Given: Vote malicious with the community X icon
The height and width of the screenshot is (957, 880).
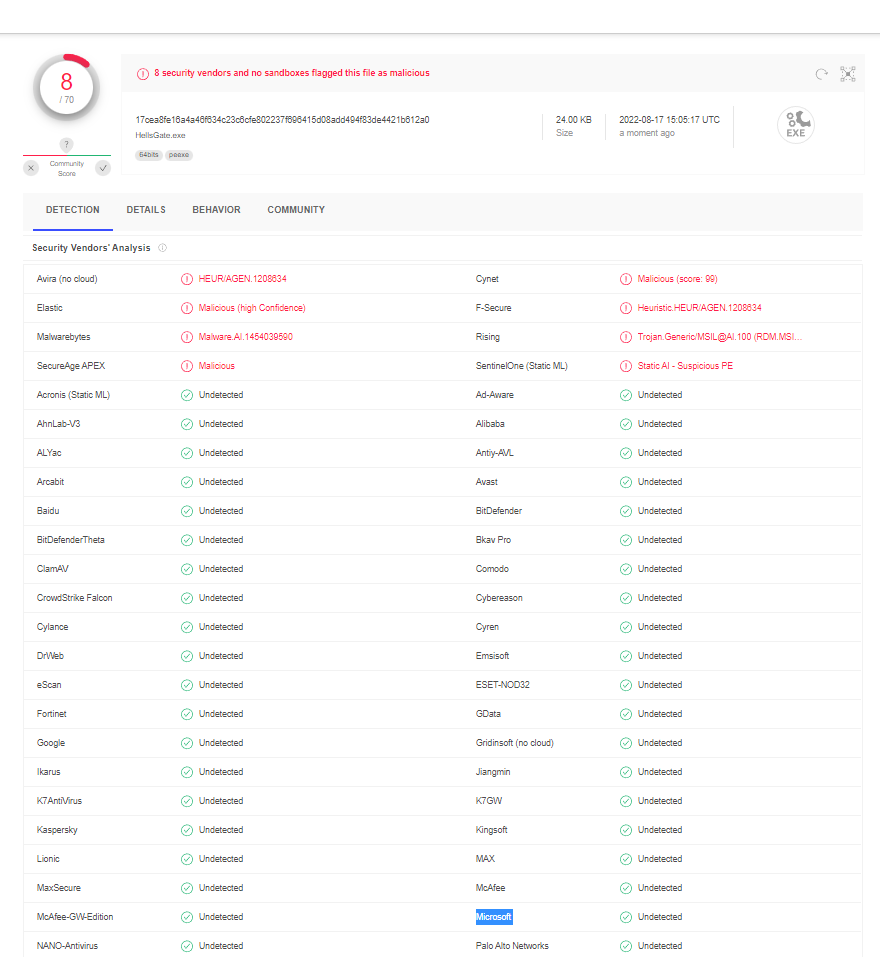Looking at the screenshot, I should 31,168.
